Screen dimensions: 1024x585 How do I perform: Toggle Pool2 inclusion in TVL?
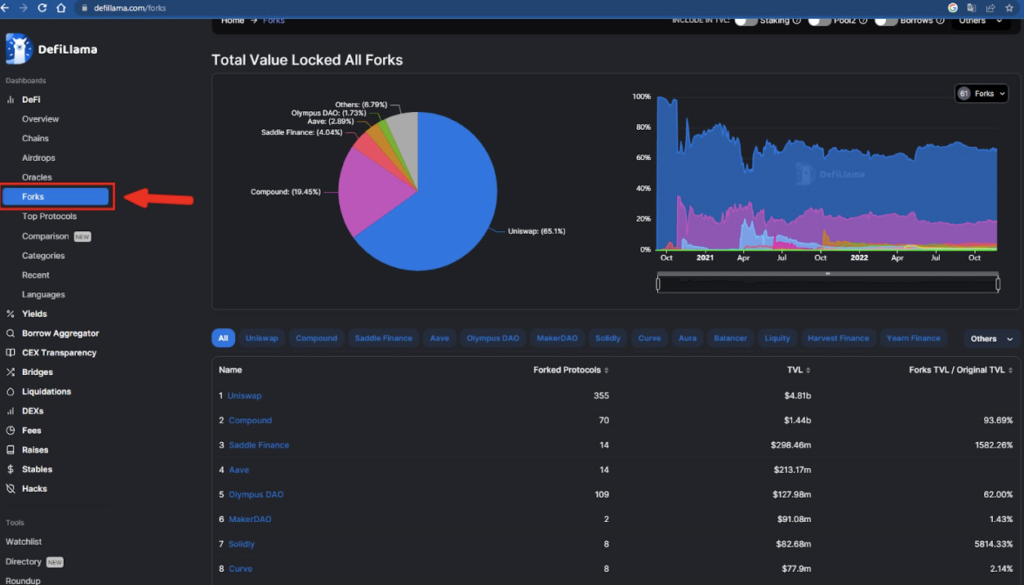(820, 21)
